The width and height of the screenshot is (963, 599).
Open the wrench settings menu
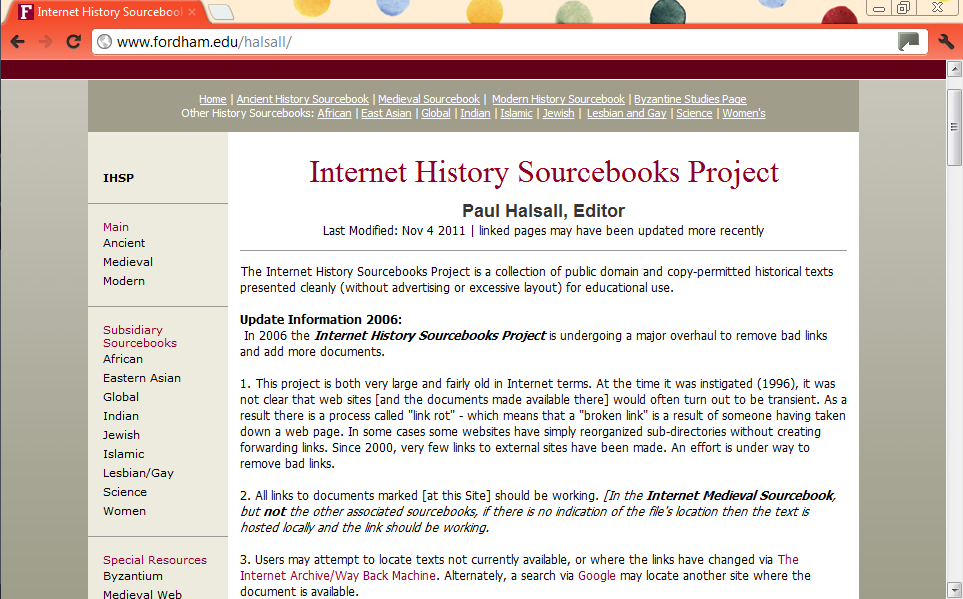[948, 42]
